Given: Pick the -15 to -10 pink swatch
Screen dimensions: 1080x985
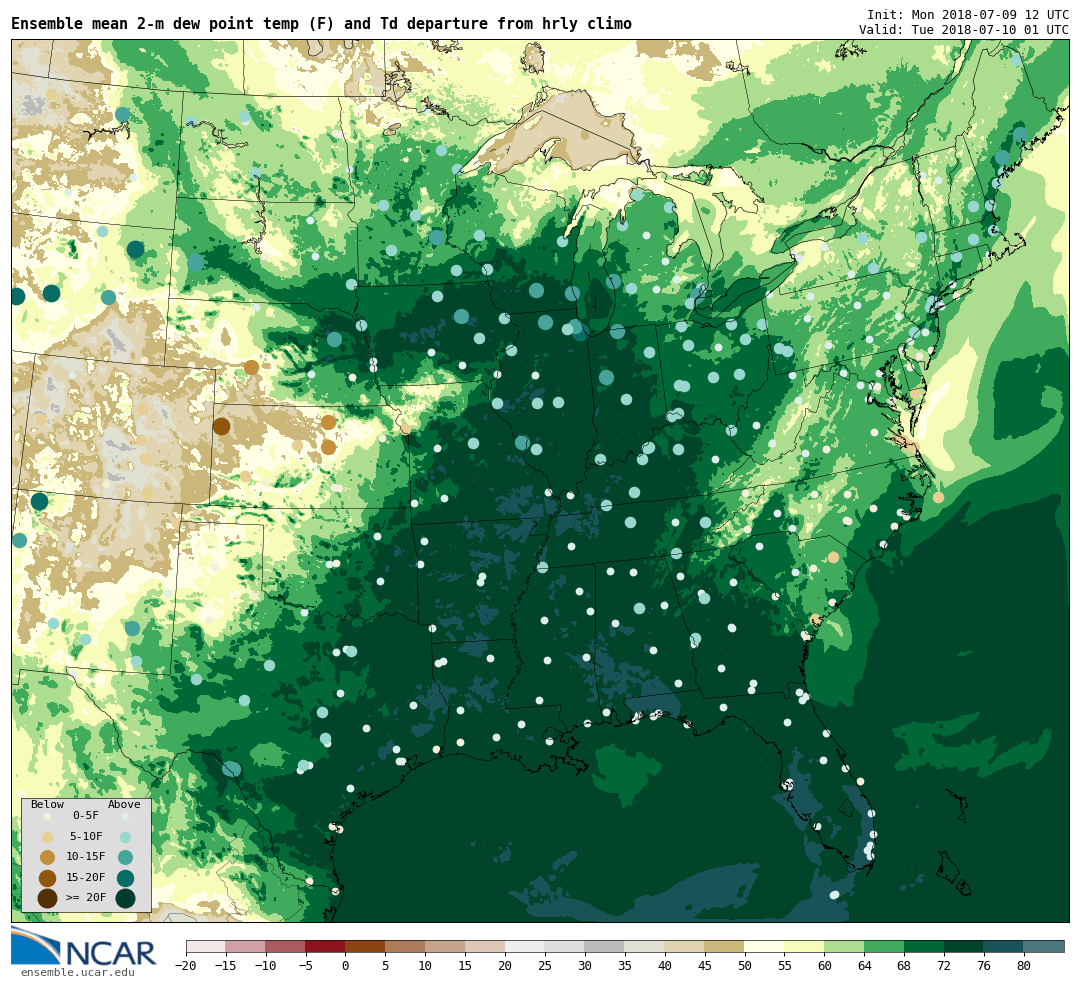Looking at the screenshot, I should point(246,946).
